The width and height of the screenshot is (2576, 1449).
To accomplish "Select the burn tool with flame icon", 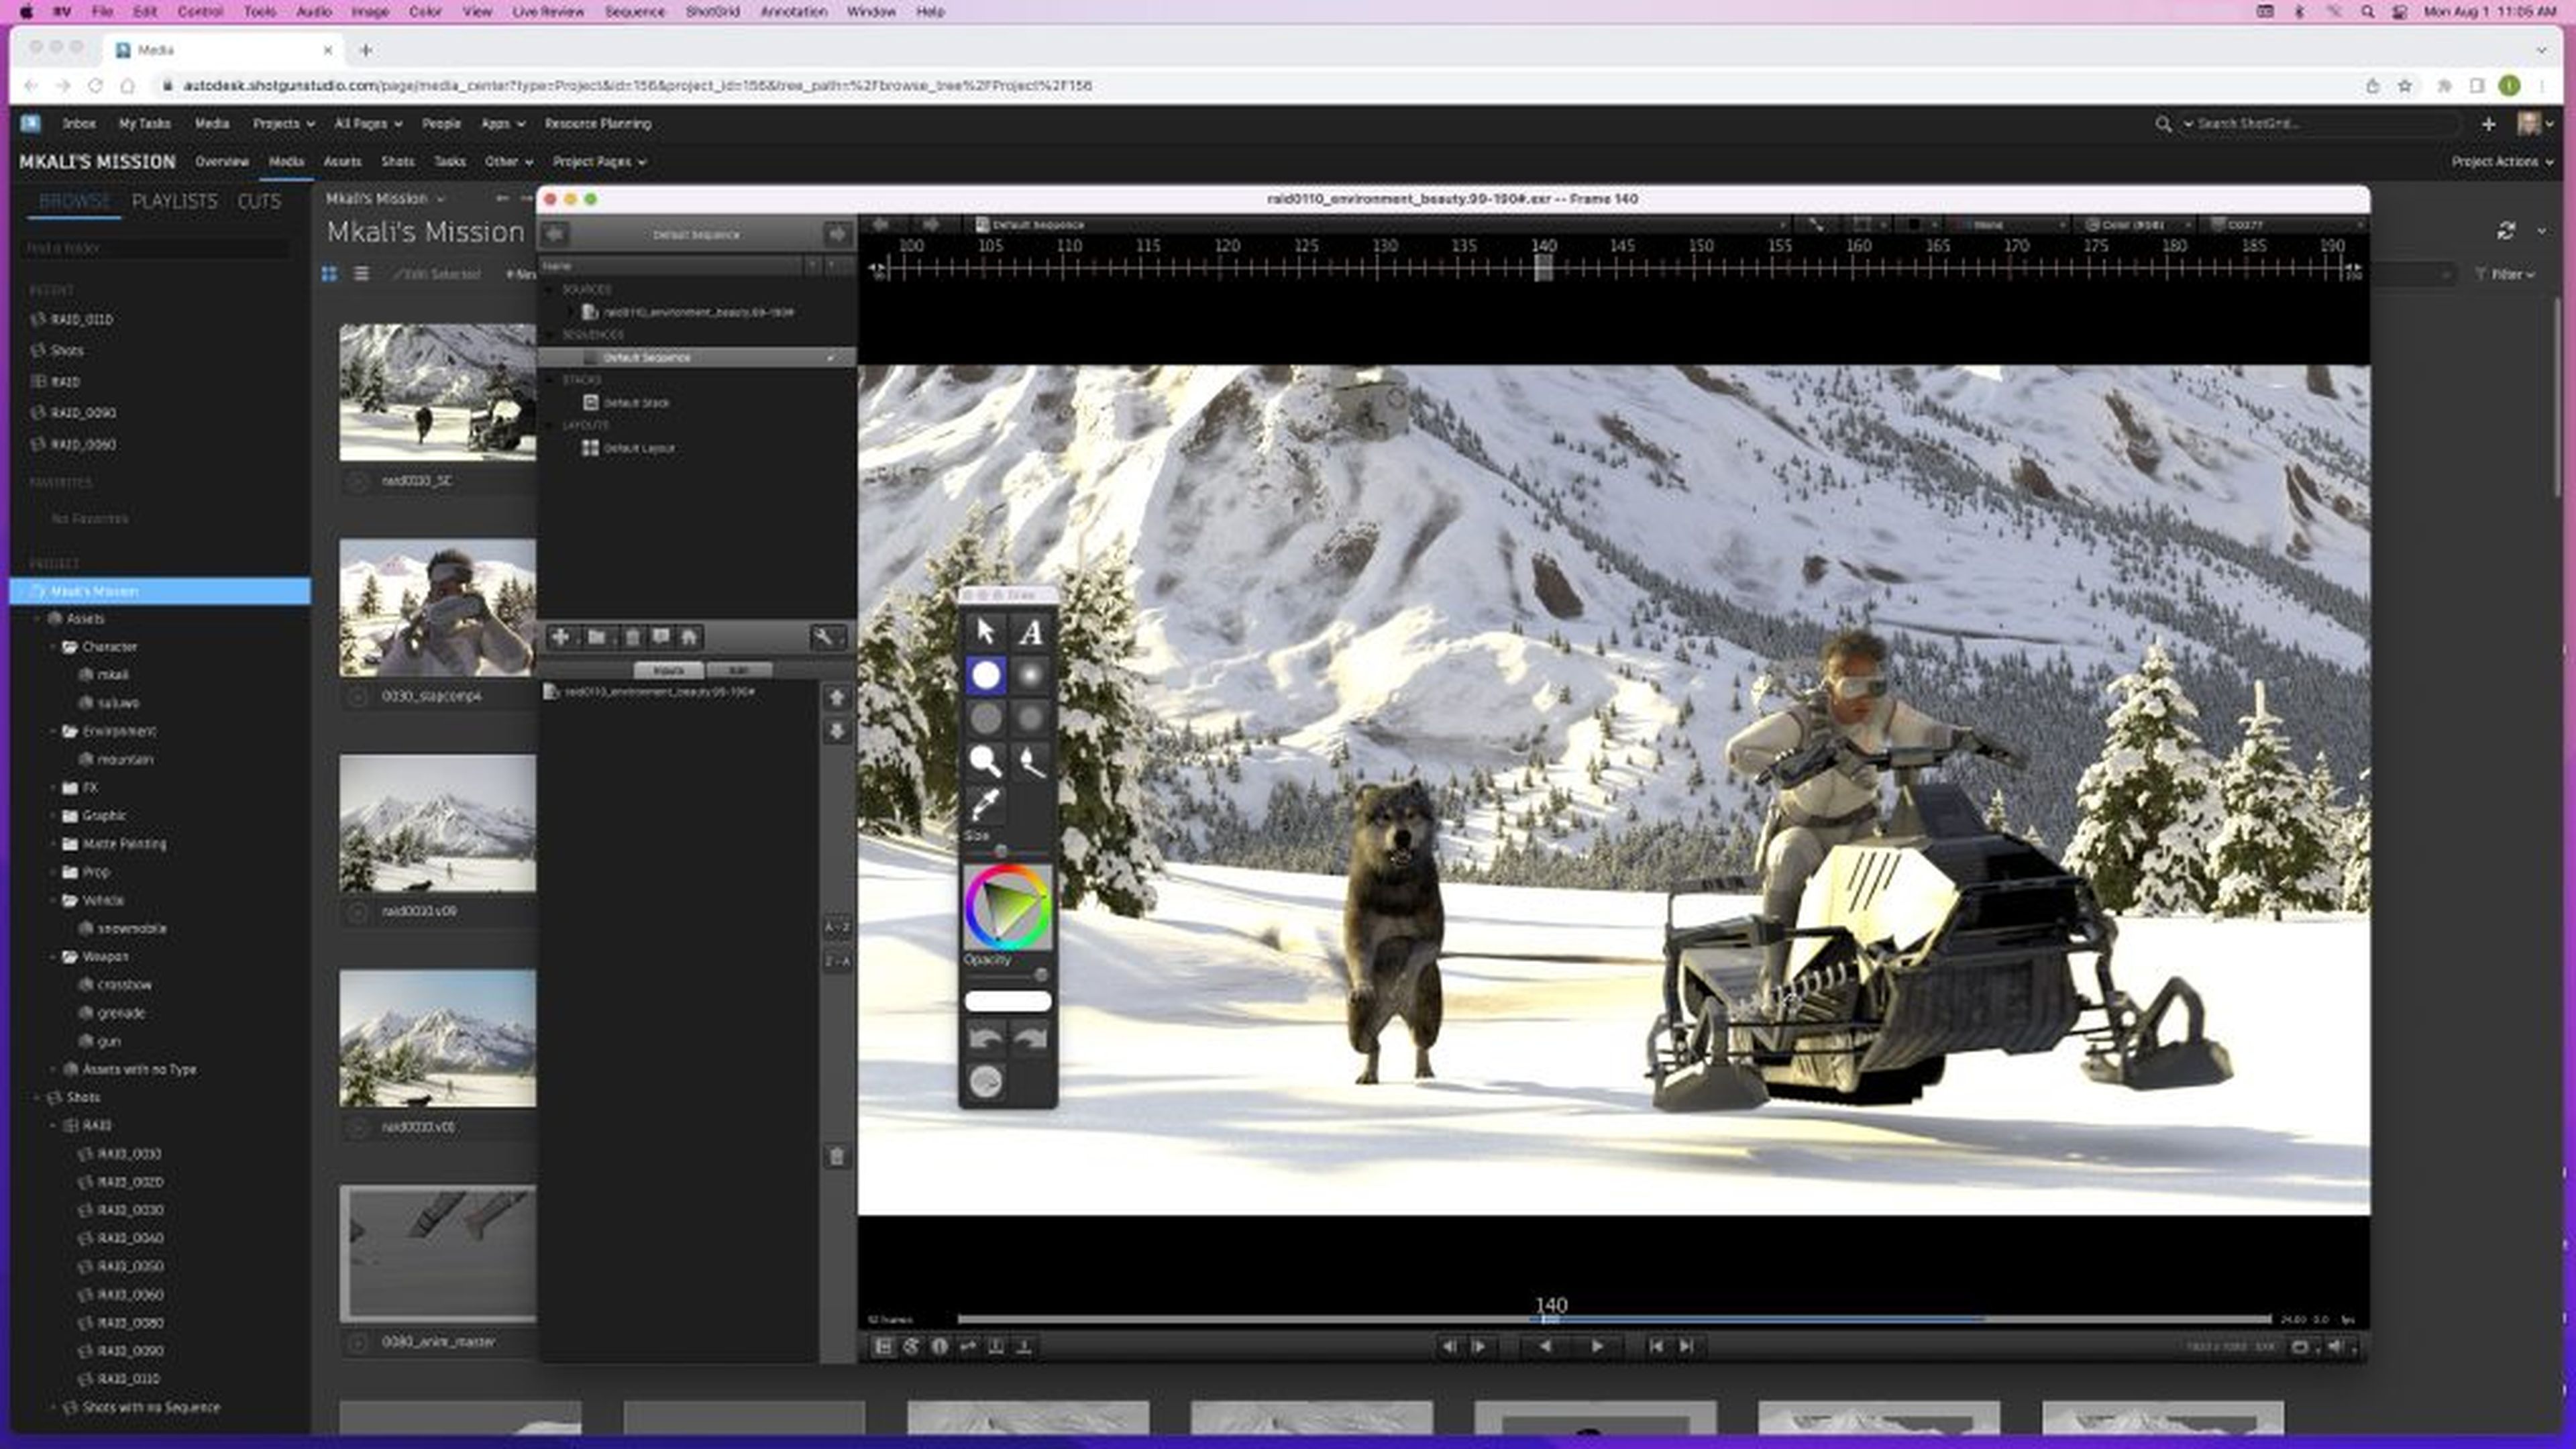I will tap(1031, 761).
